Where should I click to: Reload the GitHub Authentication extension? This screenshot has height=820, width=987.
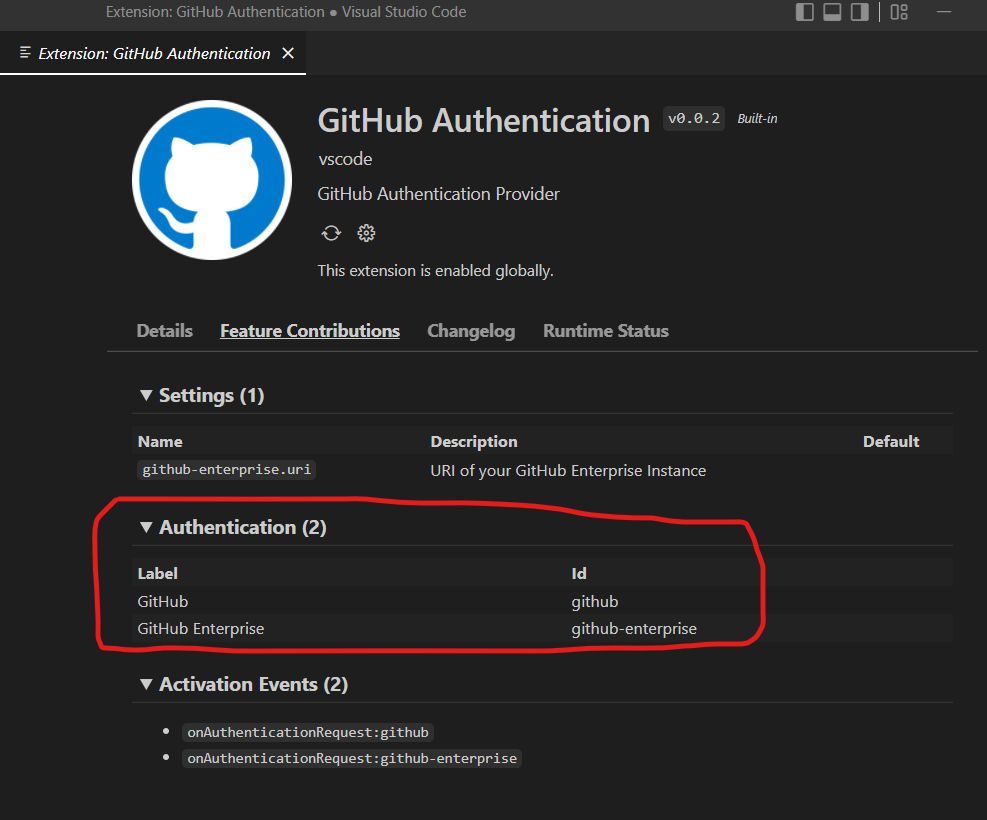(331, 232)
